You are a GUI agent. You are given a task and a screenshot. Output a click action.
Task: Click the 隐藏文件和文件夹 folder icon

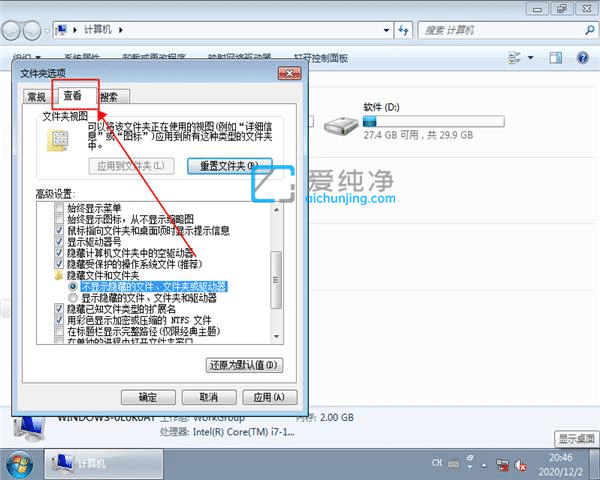pos(59,275)
